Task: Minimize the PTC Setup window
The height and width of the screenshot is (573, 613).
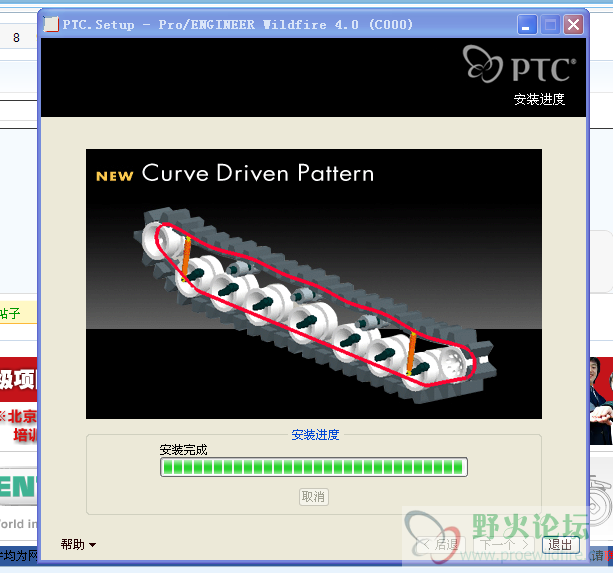Action: 527,25
